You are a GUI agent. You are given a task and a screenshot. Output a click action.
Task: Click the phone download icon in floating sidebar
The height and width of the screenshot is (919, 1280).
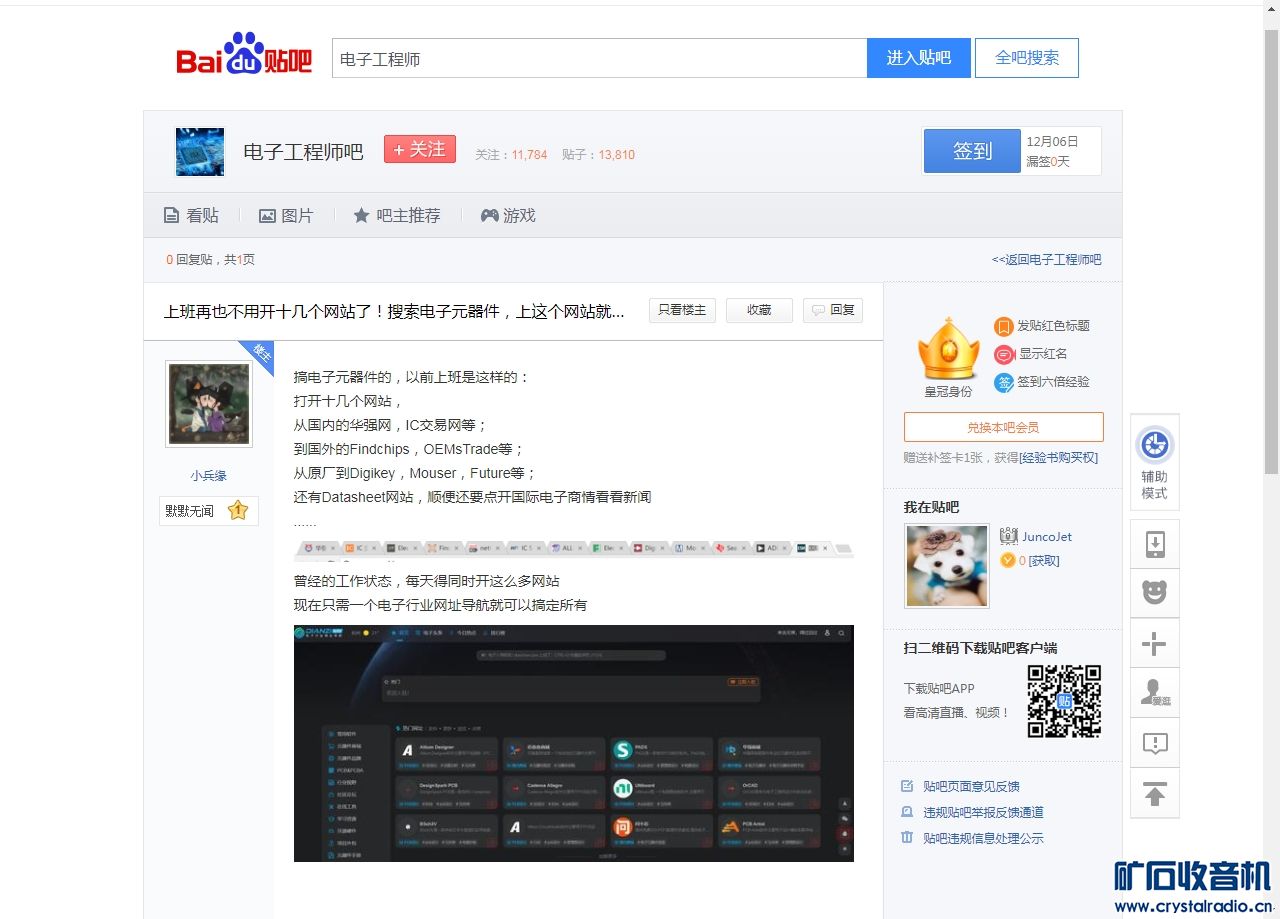(x=1155, y=545)
